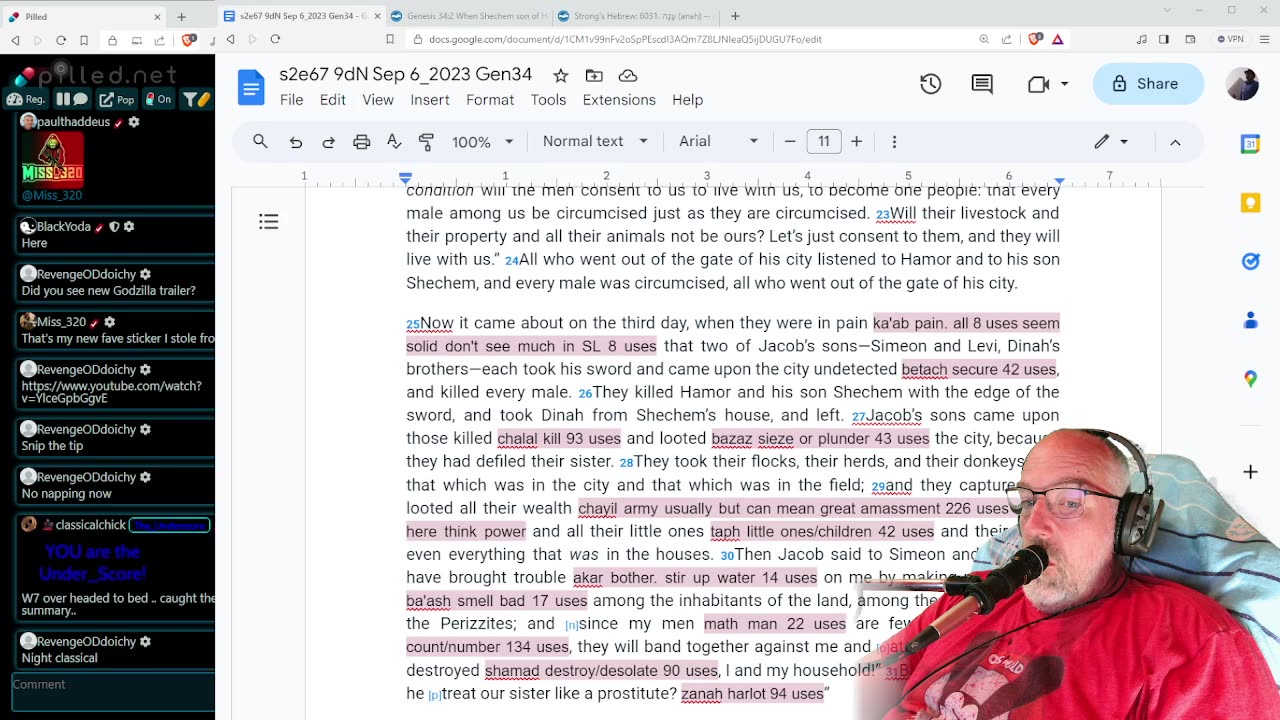
Task: Open the Tools menu
Action: [548, 100]
